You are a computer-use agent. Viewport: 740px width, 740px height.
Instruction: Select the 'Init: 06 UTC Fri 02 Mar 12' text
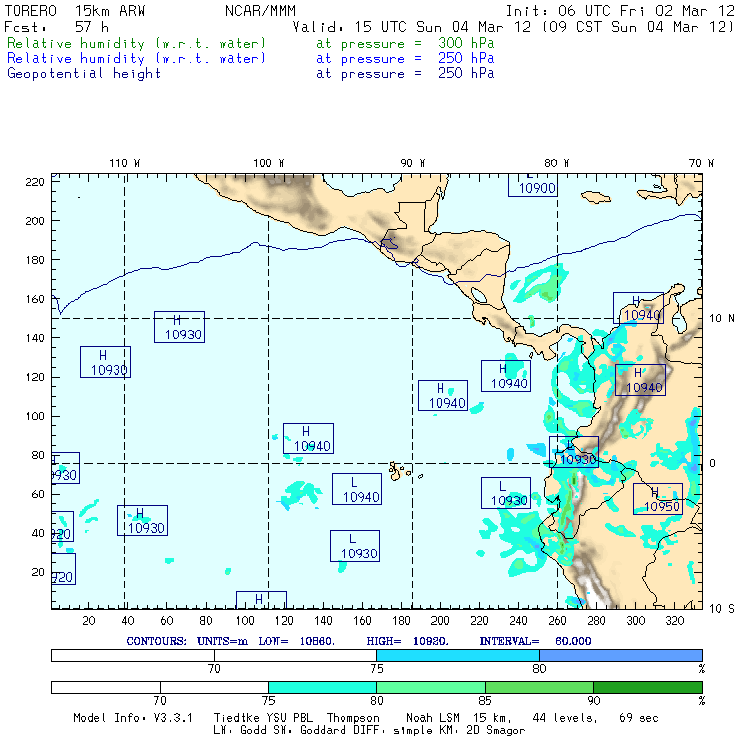tap(620, 11)
